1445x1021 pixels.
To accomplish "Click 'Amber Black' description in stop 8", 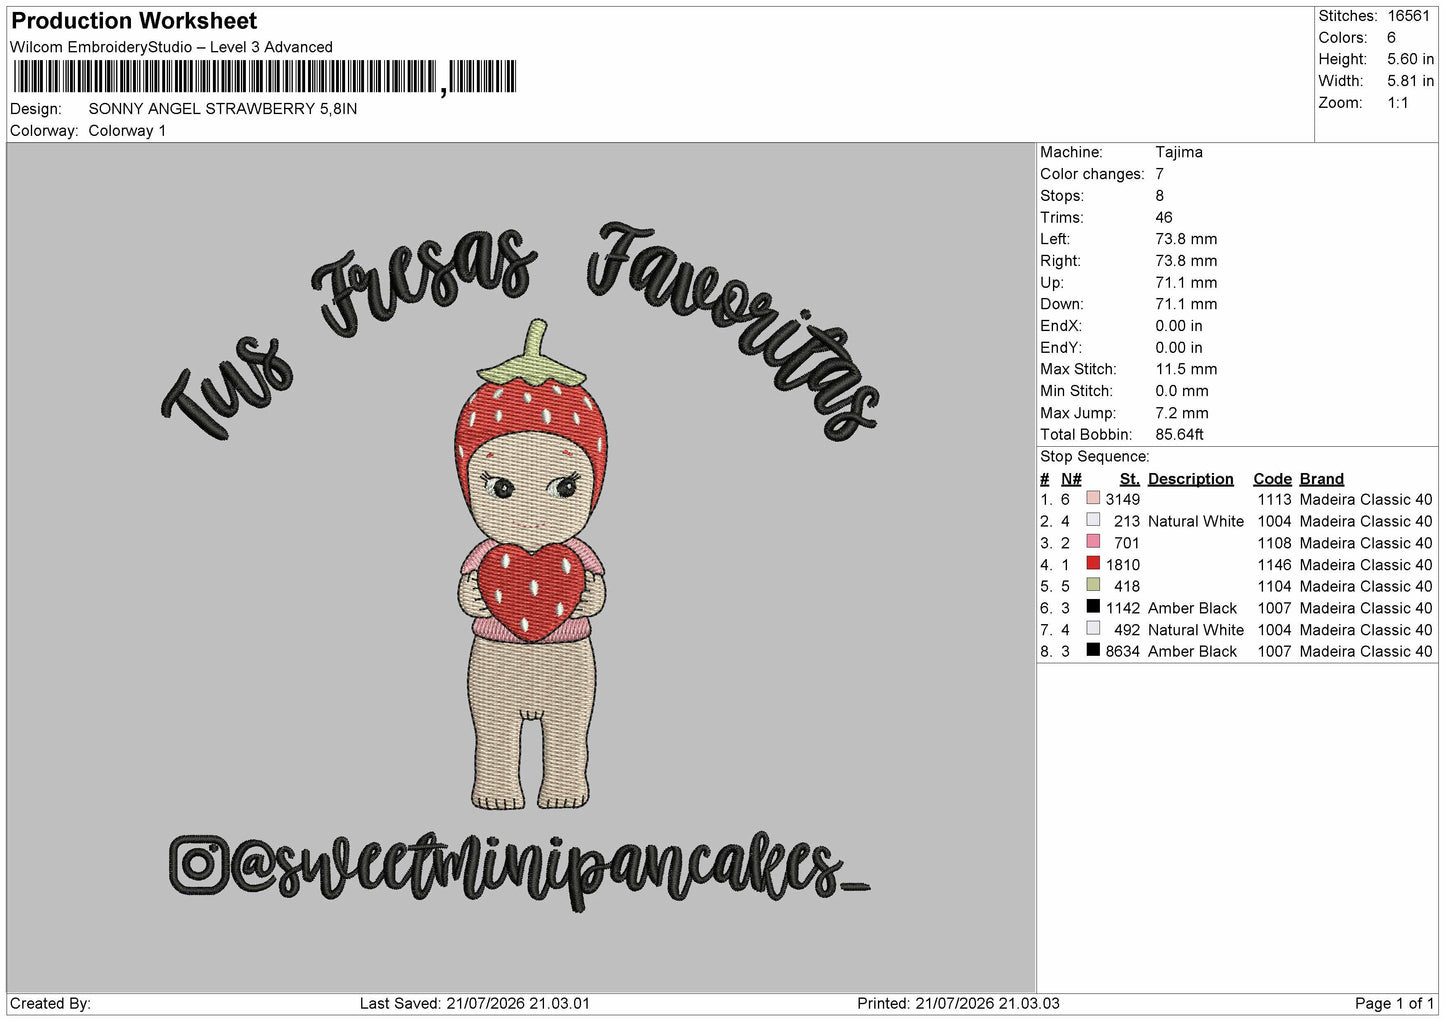I will click(1192, 652).
